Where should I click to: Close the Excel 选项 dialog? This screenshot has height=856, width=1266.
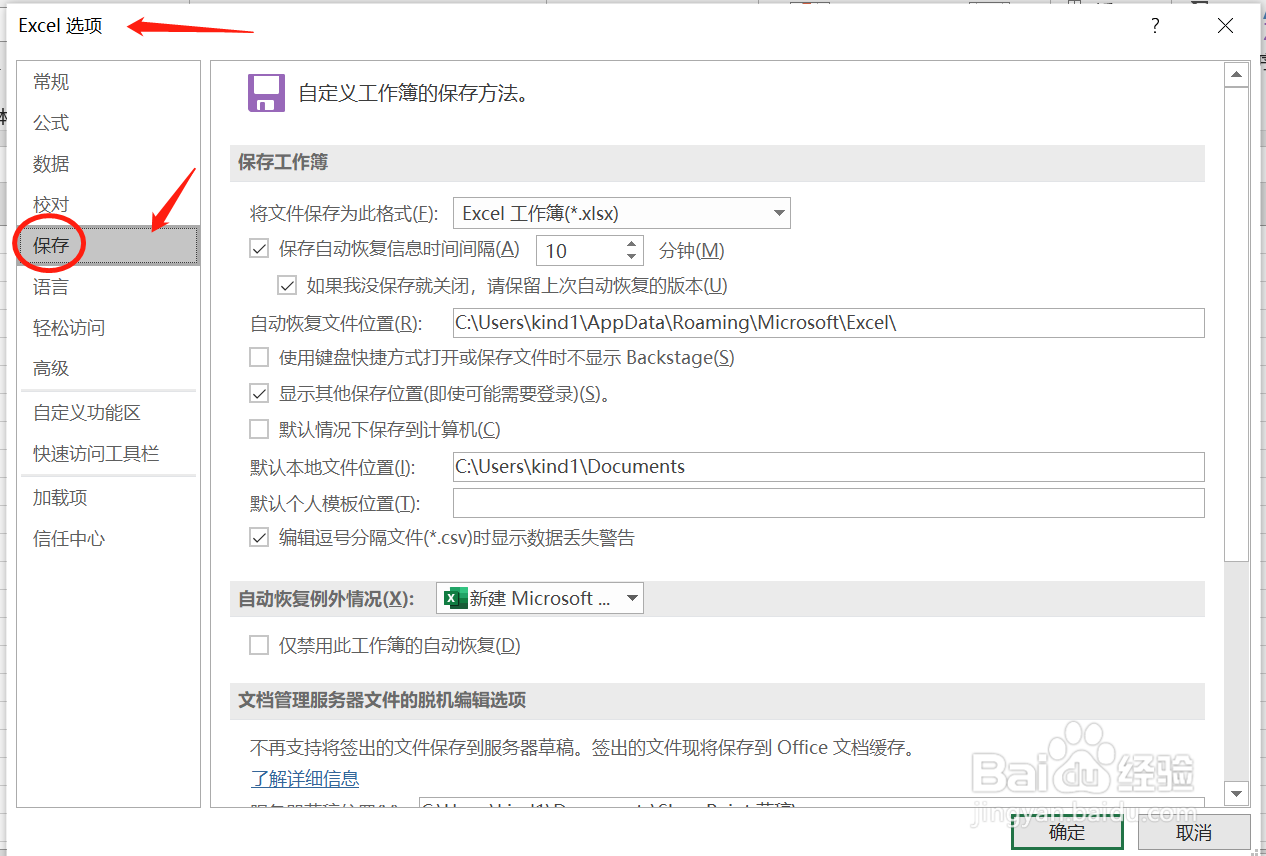(x=1225, y=26)
